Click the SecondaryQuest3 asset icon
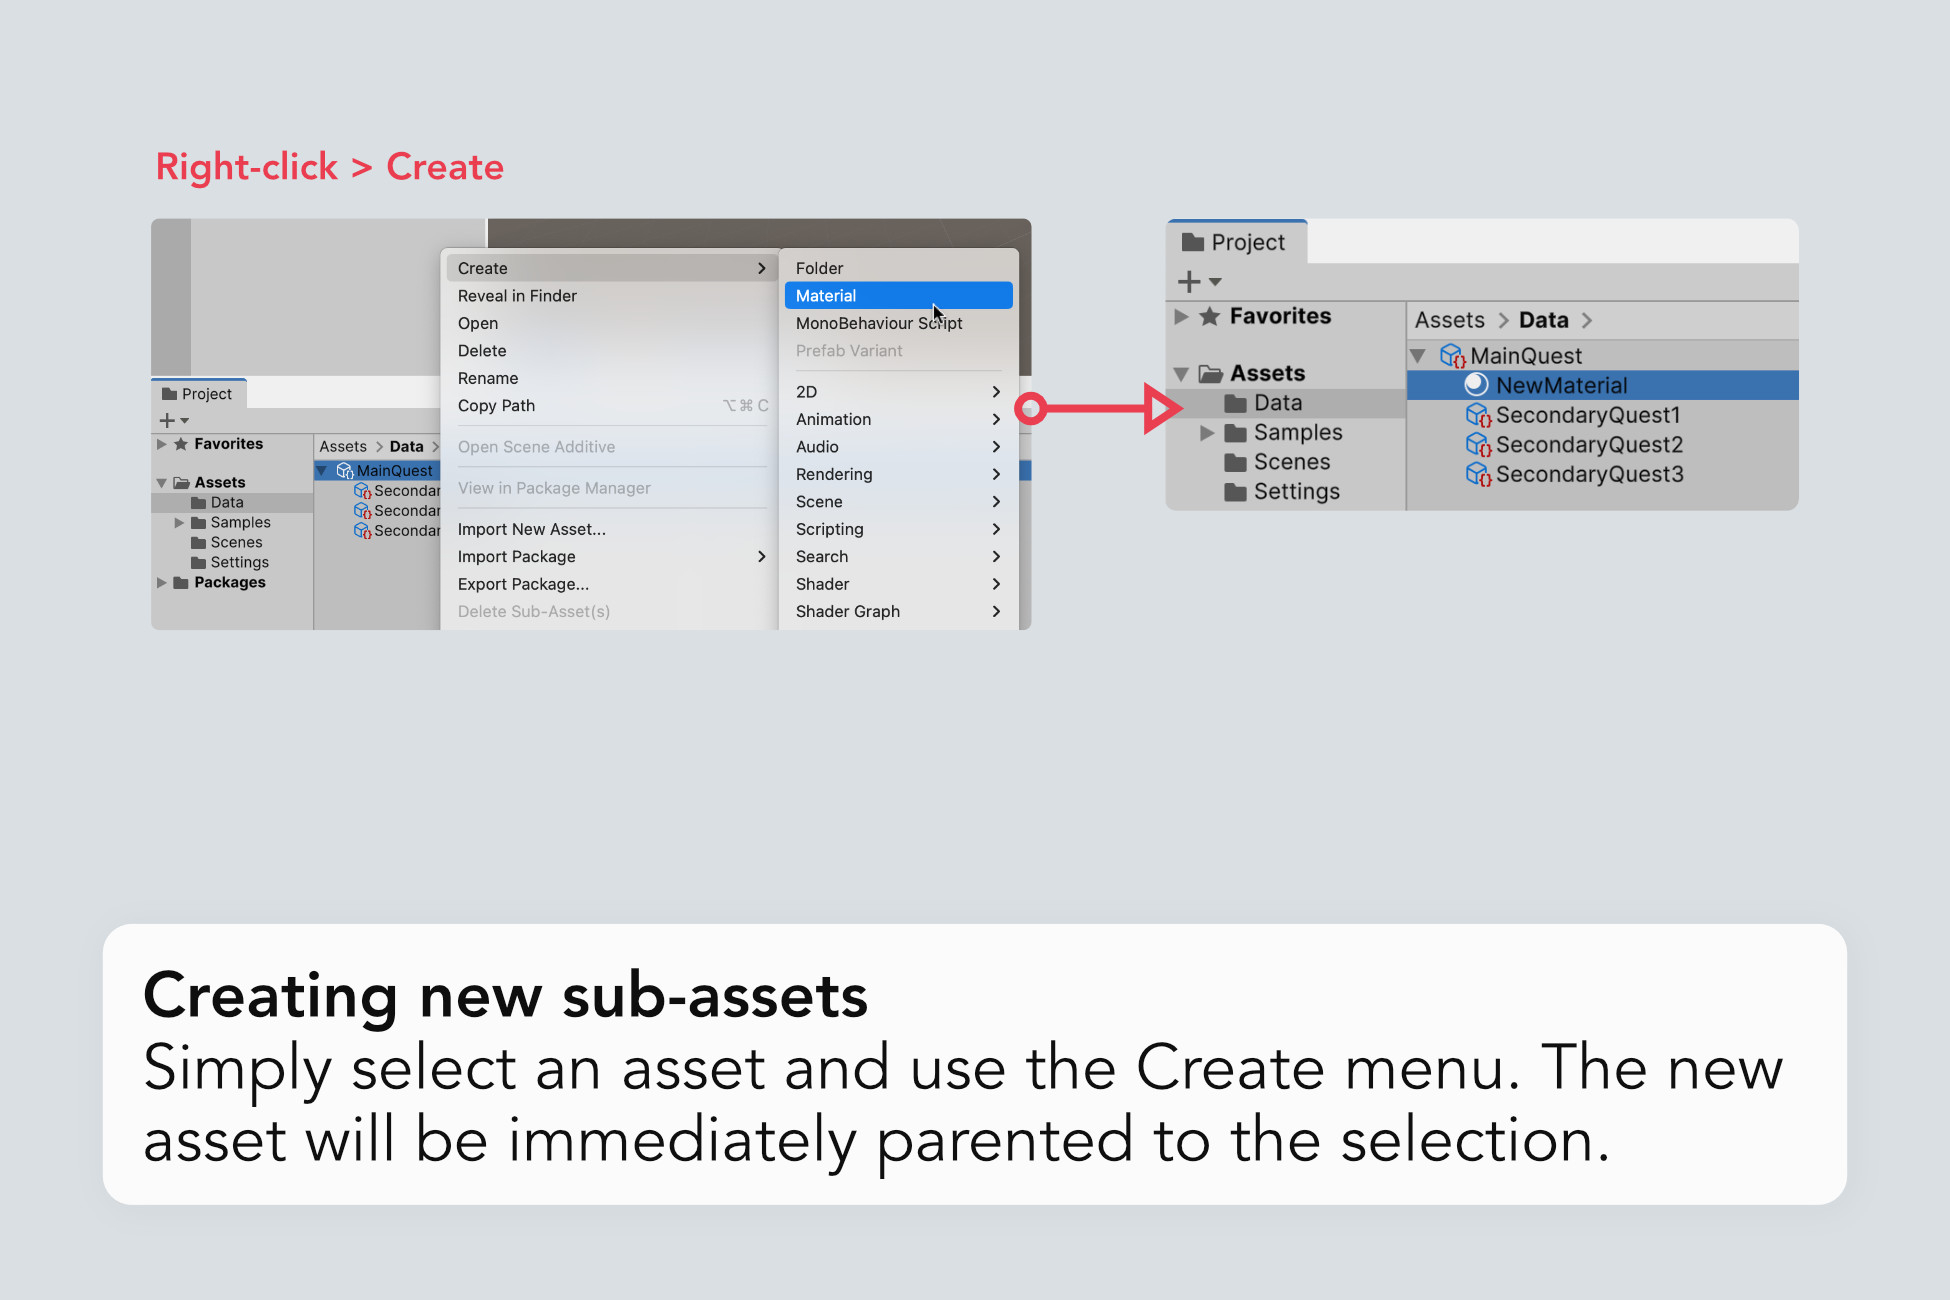Viewport: 1950px width, 1300px height. coord(1478,474)
